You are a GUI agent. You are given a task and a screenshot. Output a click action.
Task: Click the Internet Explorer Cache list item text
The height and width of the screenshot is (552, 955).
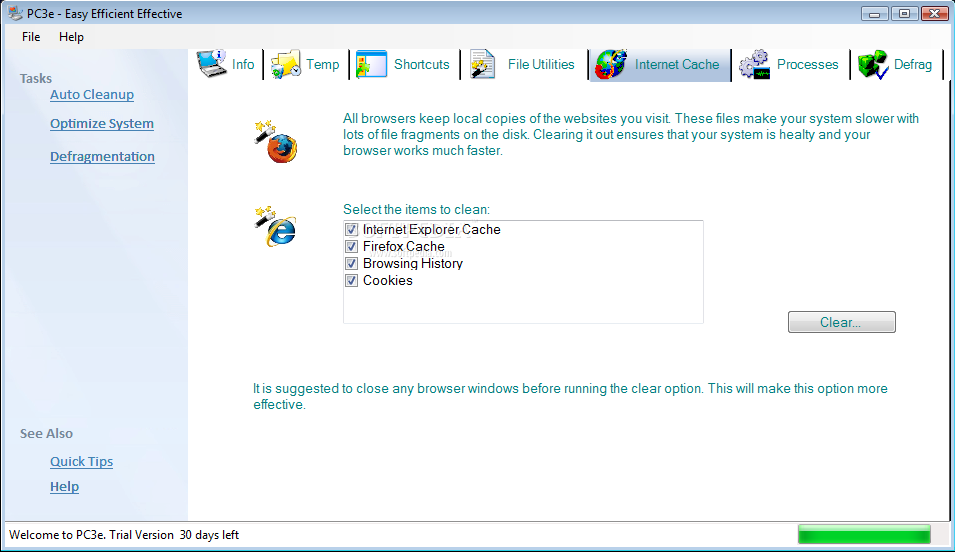tap(432, 230)
